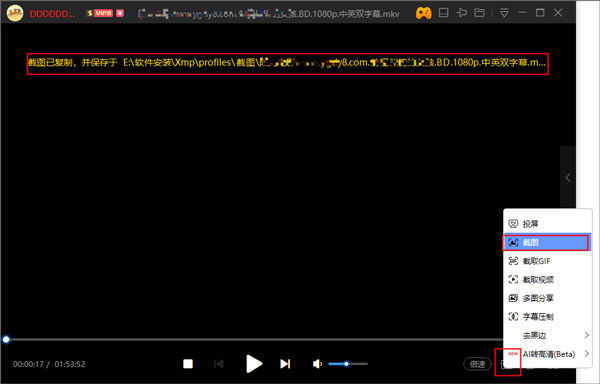This screenshot has height=384, width=600.
Task: Click the game controller icon in title bar
Action: (424, 13)
